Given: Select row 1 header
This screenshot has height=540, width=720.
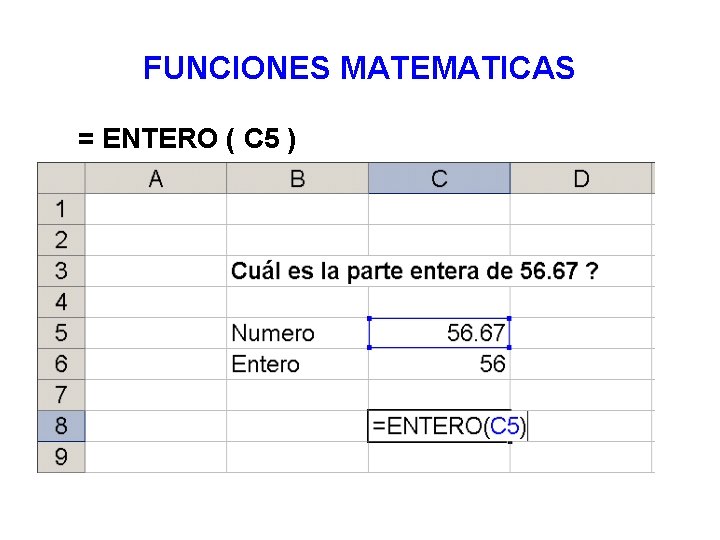Looking at the screenshot, I should click(x=61, y=209).
